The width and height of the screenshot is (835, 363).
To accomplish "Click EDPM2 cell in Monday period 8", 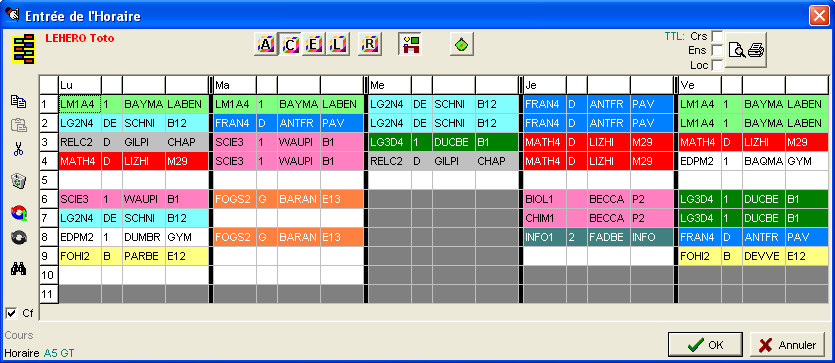I will 80,237.
